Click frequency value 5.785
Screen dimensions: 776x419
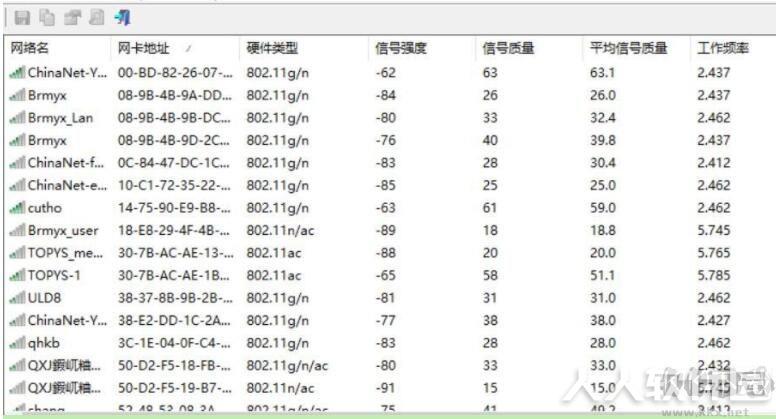714,276
